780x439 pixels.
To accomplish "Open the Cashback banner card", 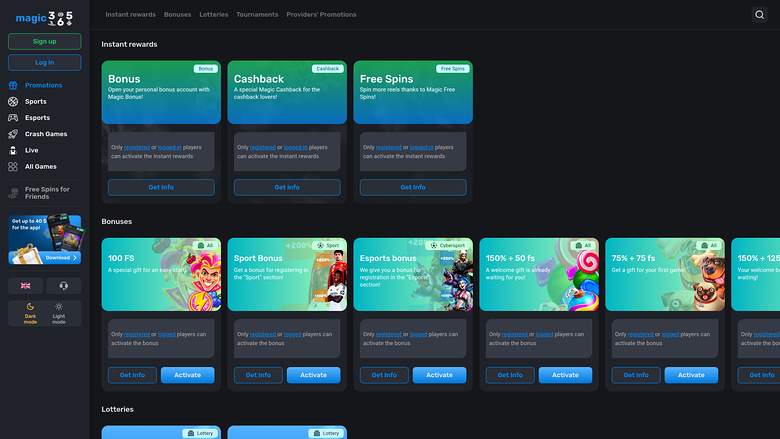I will [x=287, y=92].
